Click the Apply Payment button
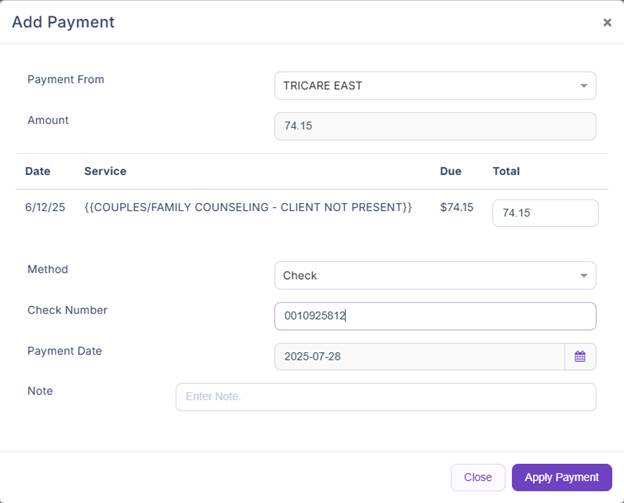This screenshot has width=624, height=503. pos(561,477)
